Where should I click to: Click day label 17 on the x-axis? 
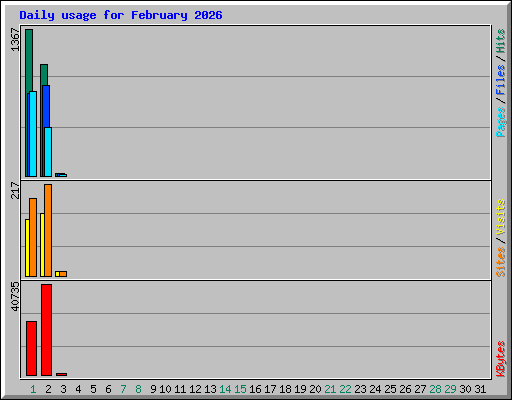(x=270, y=389)
